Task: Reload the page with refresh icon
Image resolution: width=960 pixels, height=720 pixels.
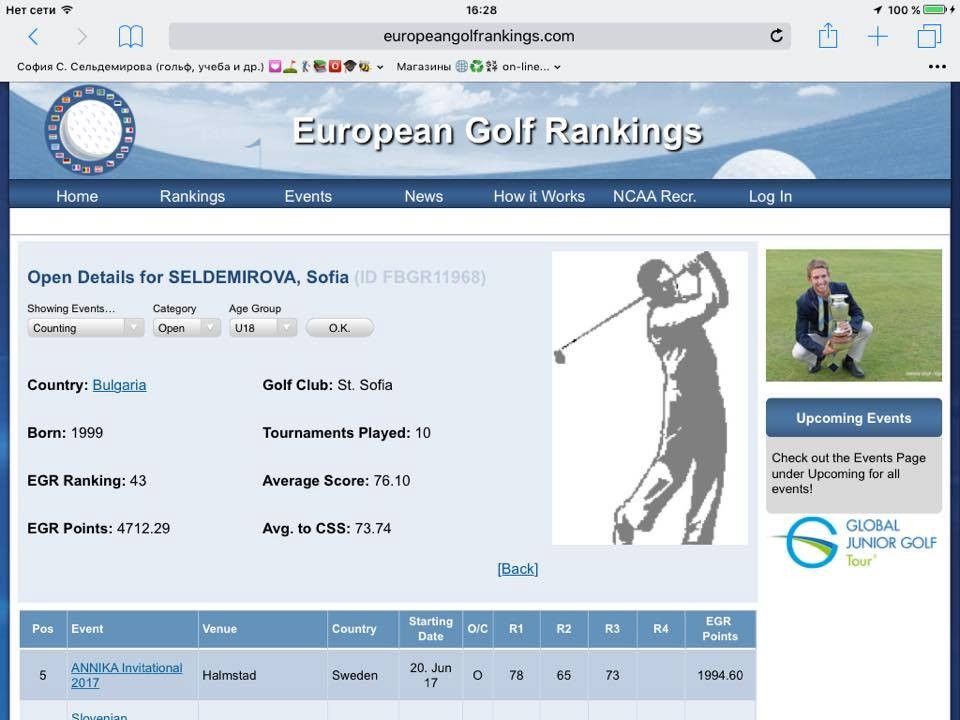Action: coord(776,36)
